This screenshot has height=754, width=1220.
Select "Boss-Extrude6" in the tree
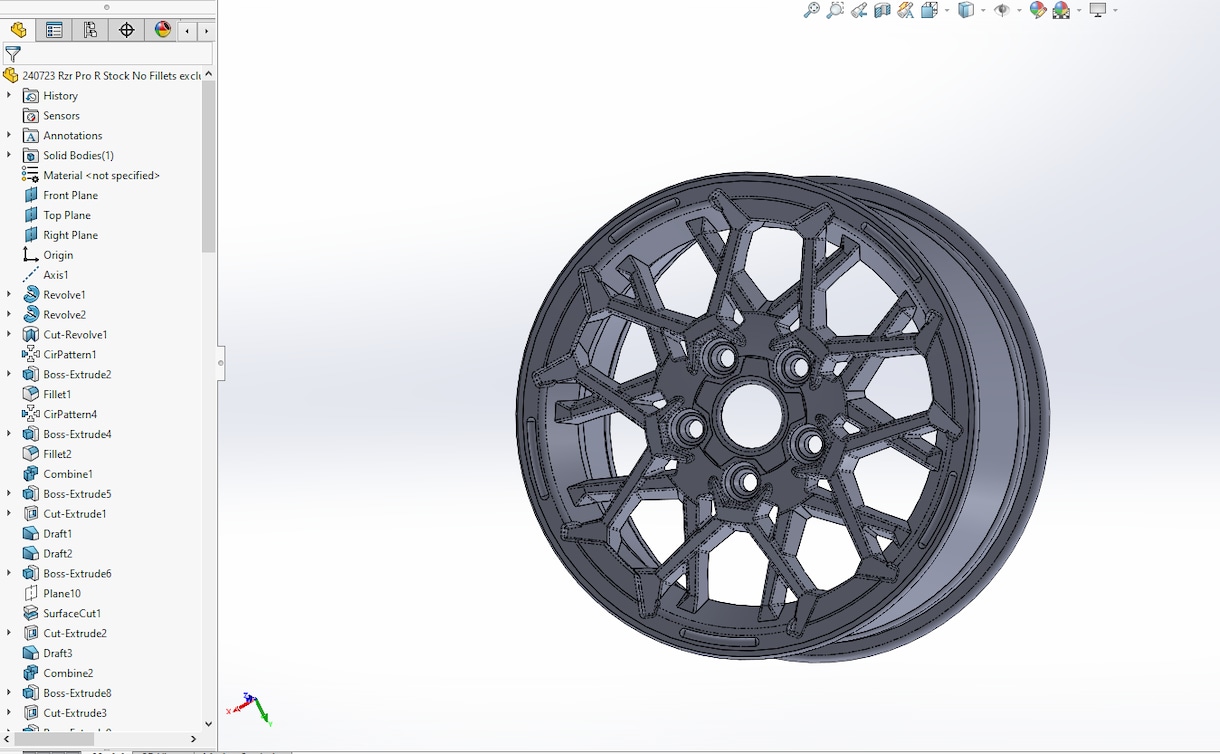coord(77,573)
